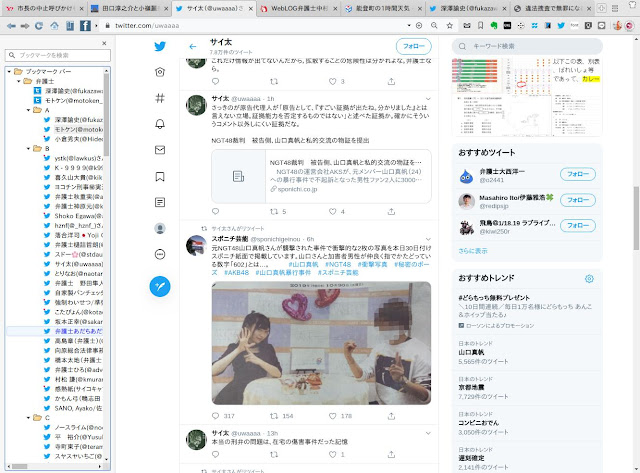Viewport: 640px width, 473px height.
Task: Click the さらに表示 link
Action: tap(473, 251)
